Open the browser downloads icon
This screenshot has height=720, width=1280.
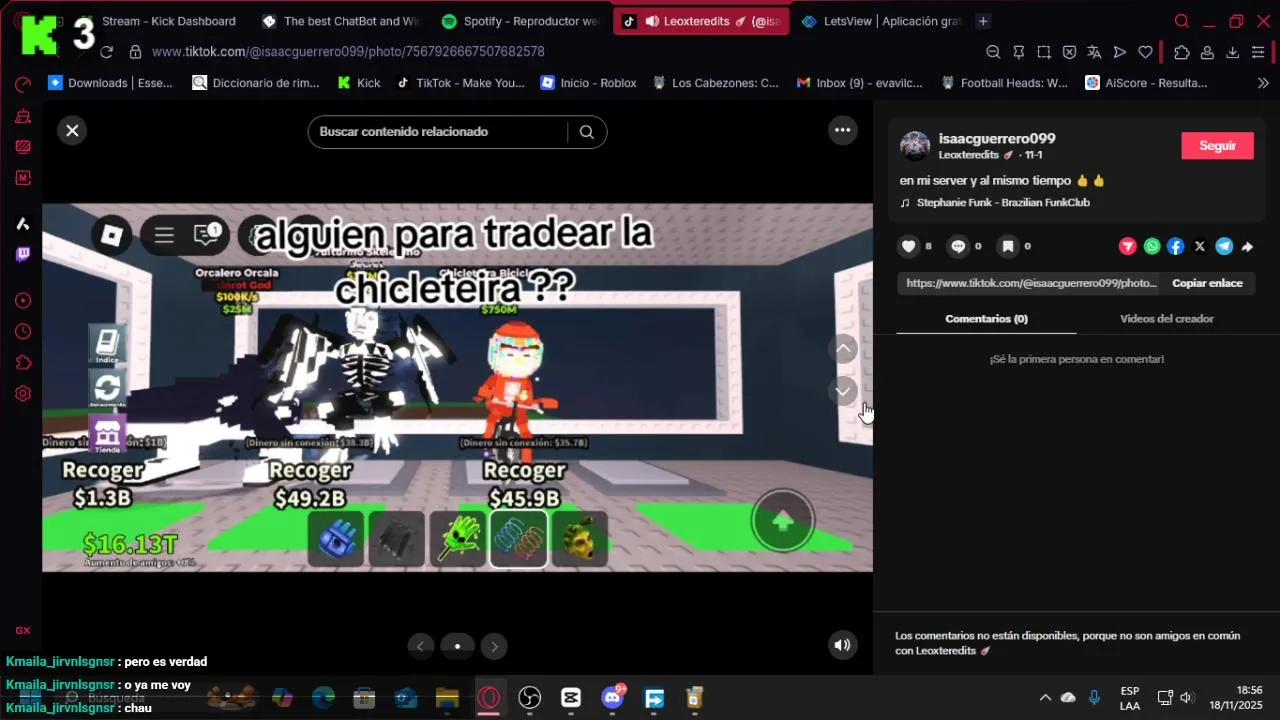coord(1233,52)
